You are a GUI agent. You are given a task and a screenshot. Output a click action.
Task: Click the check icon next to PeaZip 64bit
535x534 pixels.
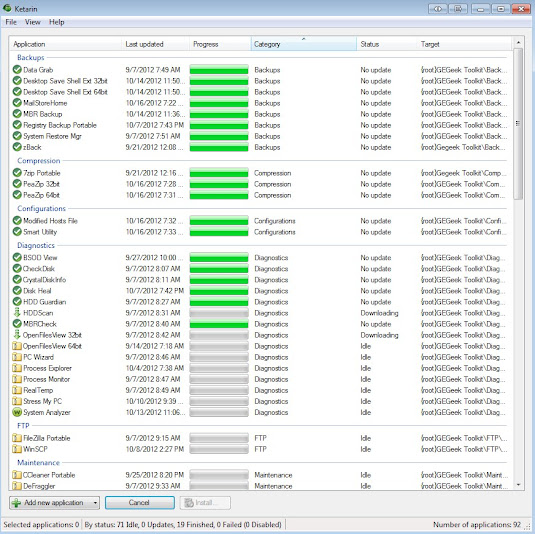pyautogui.click(x=17, y=195)
